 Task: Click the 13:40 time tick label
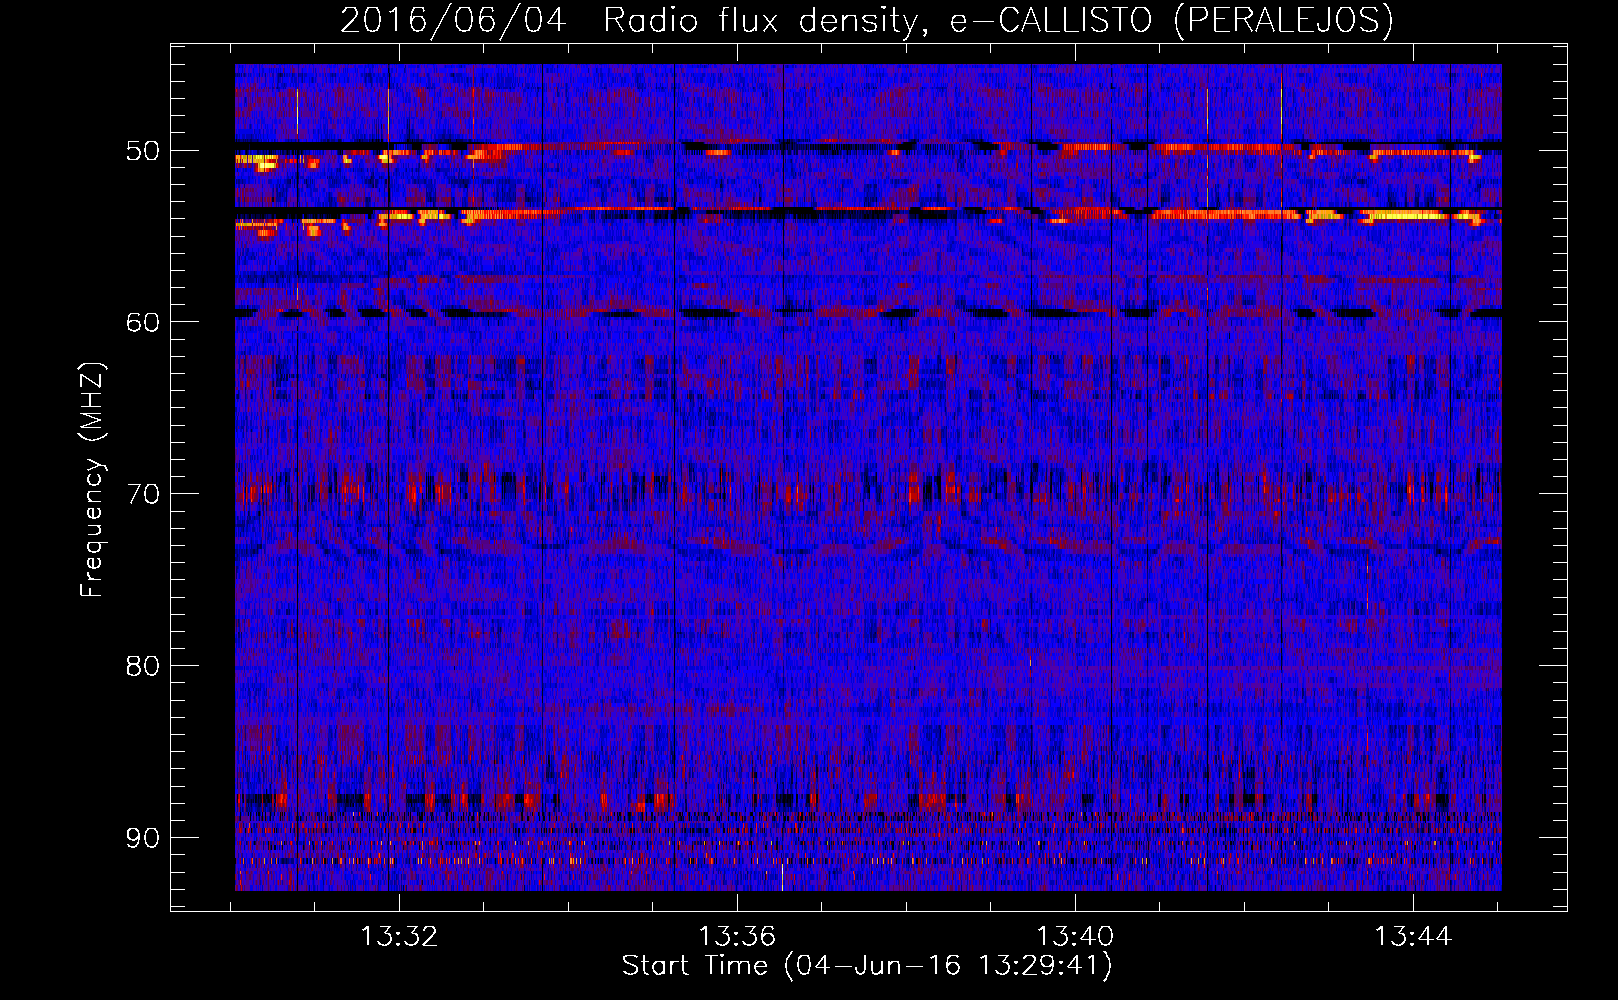pyautogui.click(x=1075, y=937)
